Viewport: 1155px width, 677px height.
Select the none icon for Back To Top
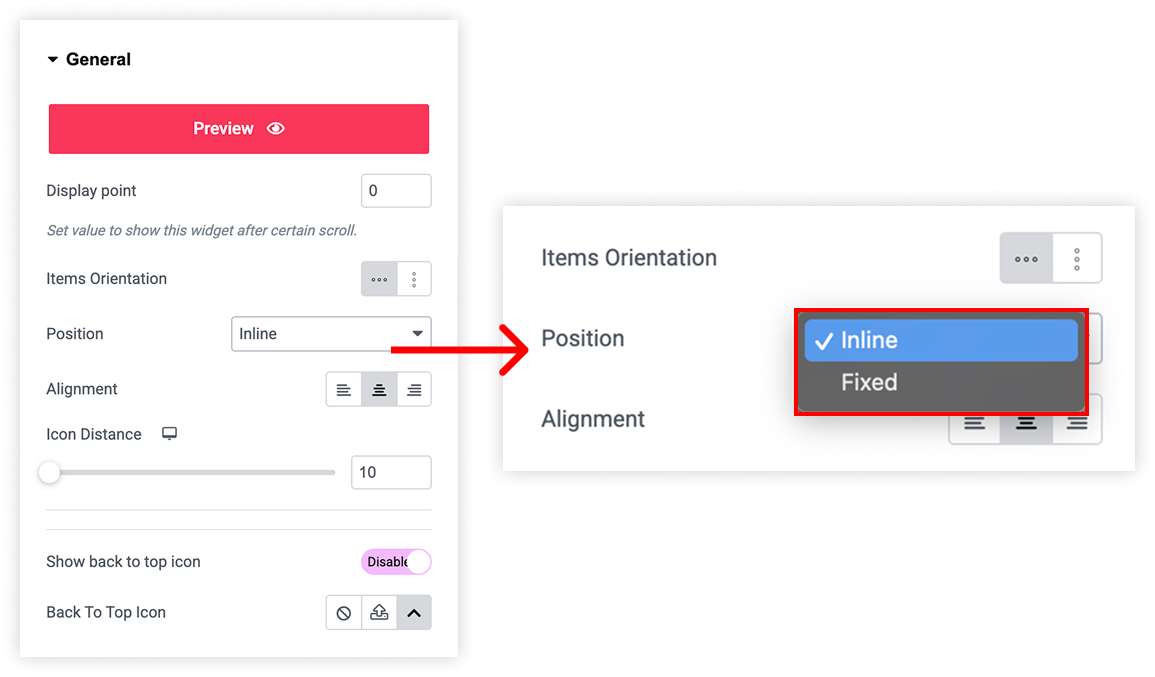343,613
